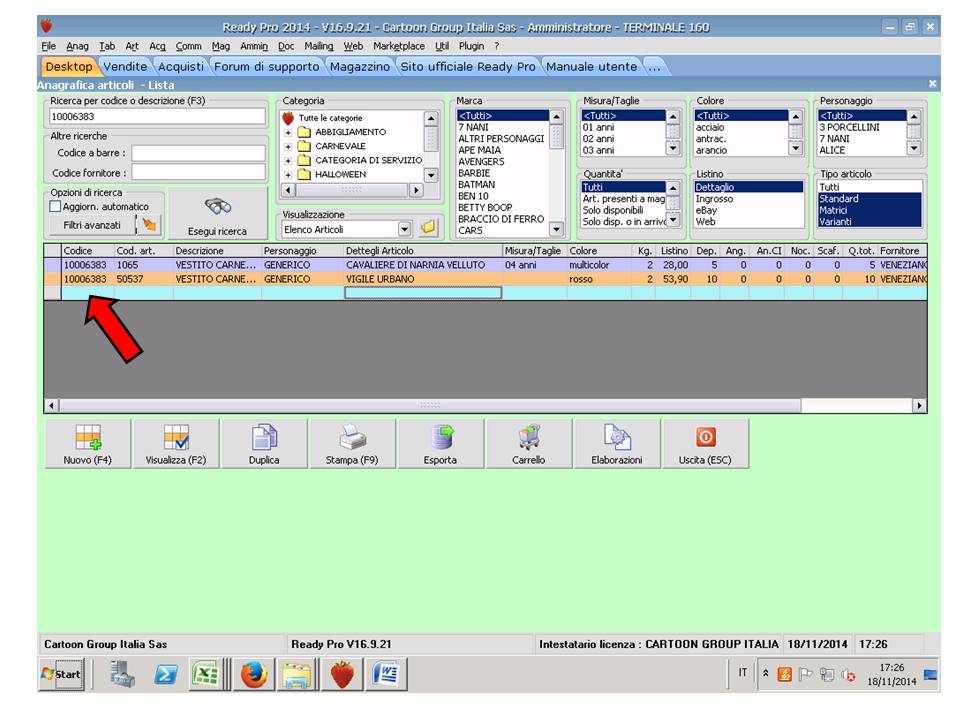Open the Anag menu
This screenshot has height=720, width=960.
coord(77,46)
